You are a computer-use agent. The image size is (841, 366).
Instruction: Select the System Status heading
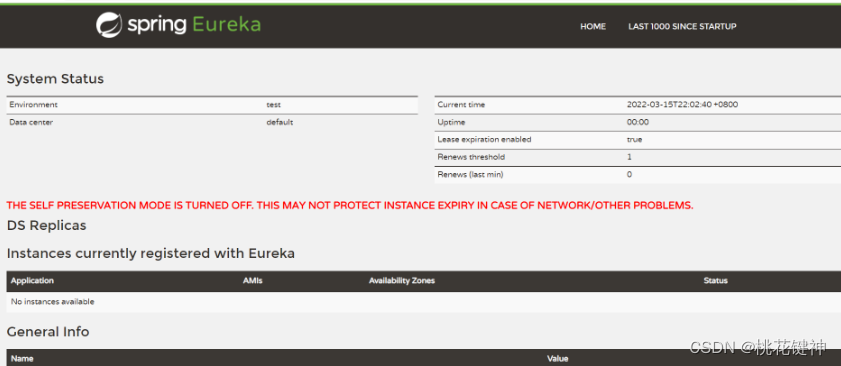pyautogui.click(x=55, y=79)
